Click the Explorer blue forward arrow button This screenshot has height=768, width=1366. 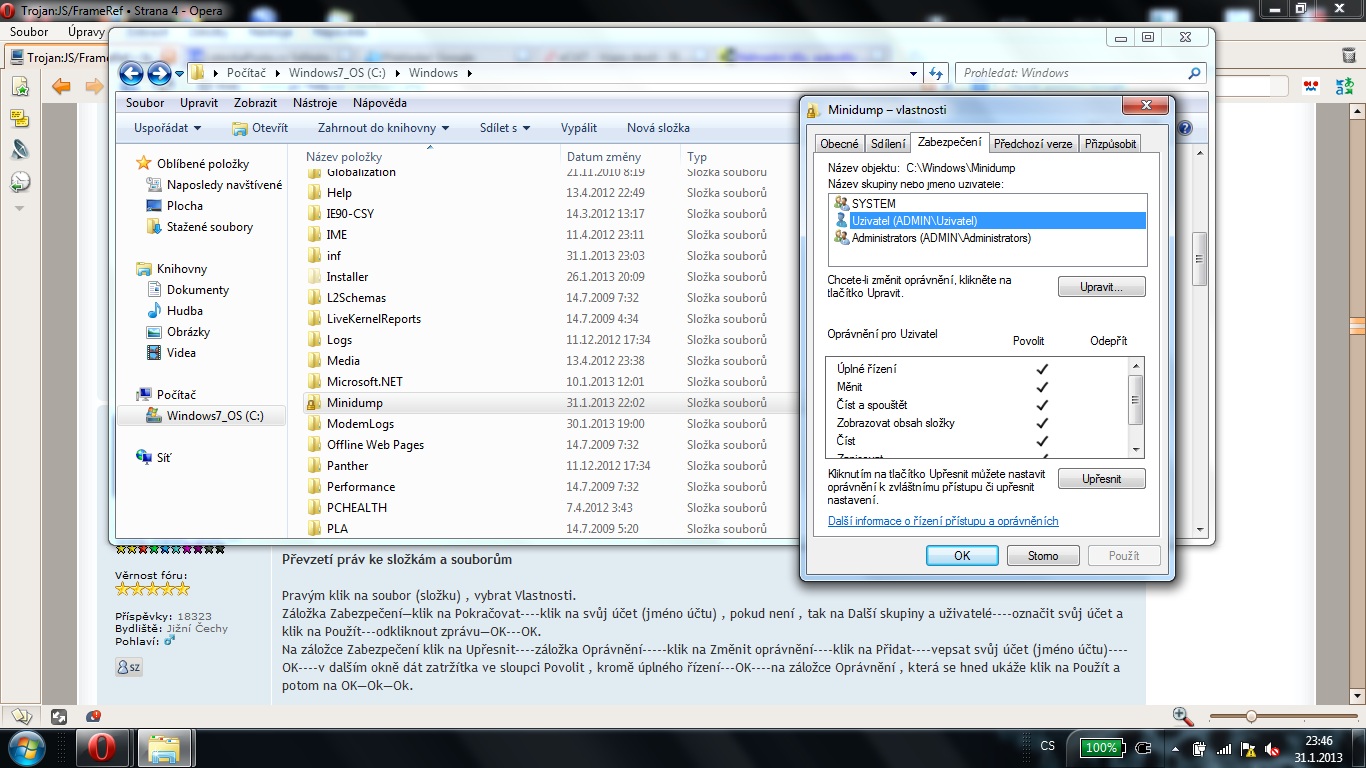(x=159, y=73)
